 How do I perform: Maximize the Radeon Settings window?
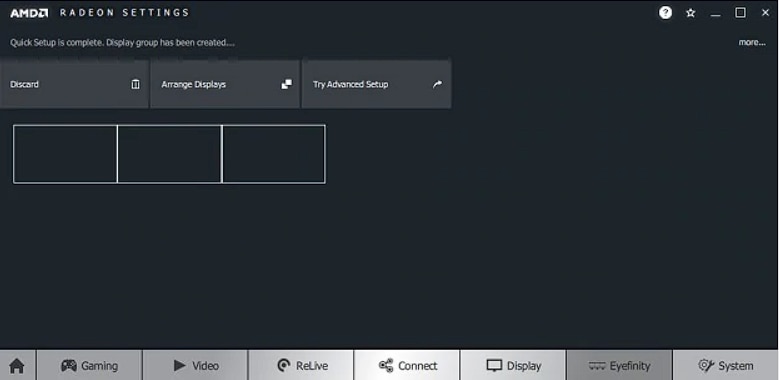[740, 13]
